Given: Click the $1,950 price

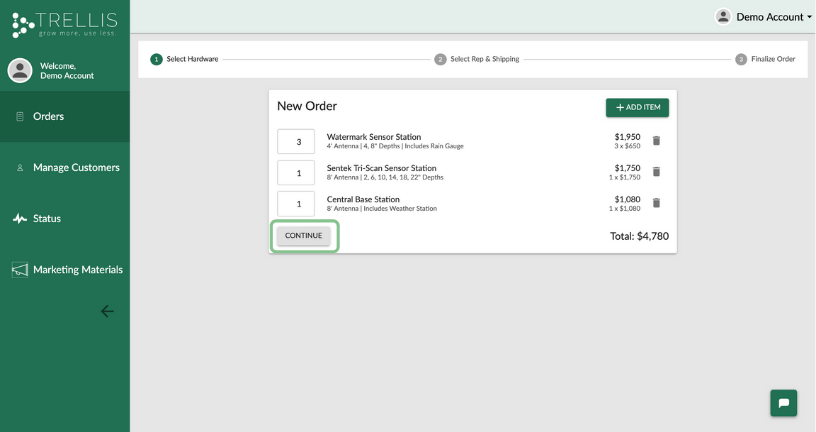Looking at the screenshot, I should [627, 137].
